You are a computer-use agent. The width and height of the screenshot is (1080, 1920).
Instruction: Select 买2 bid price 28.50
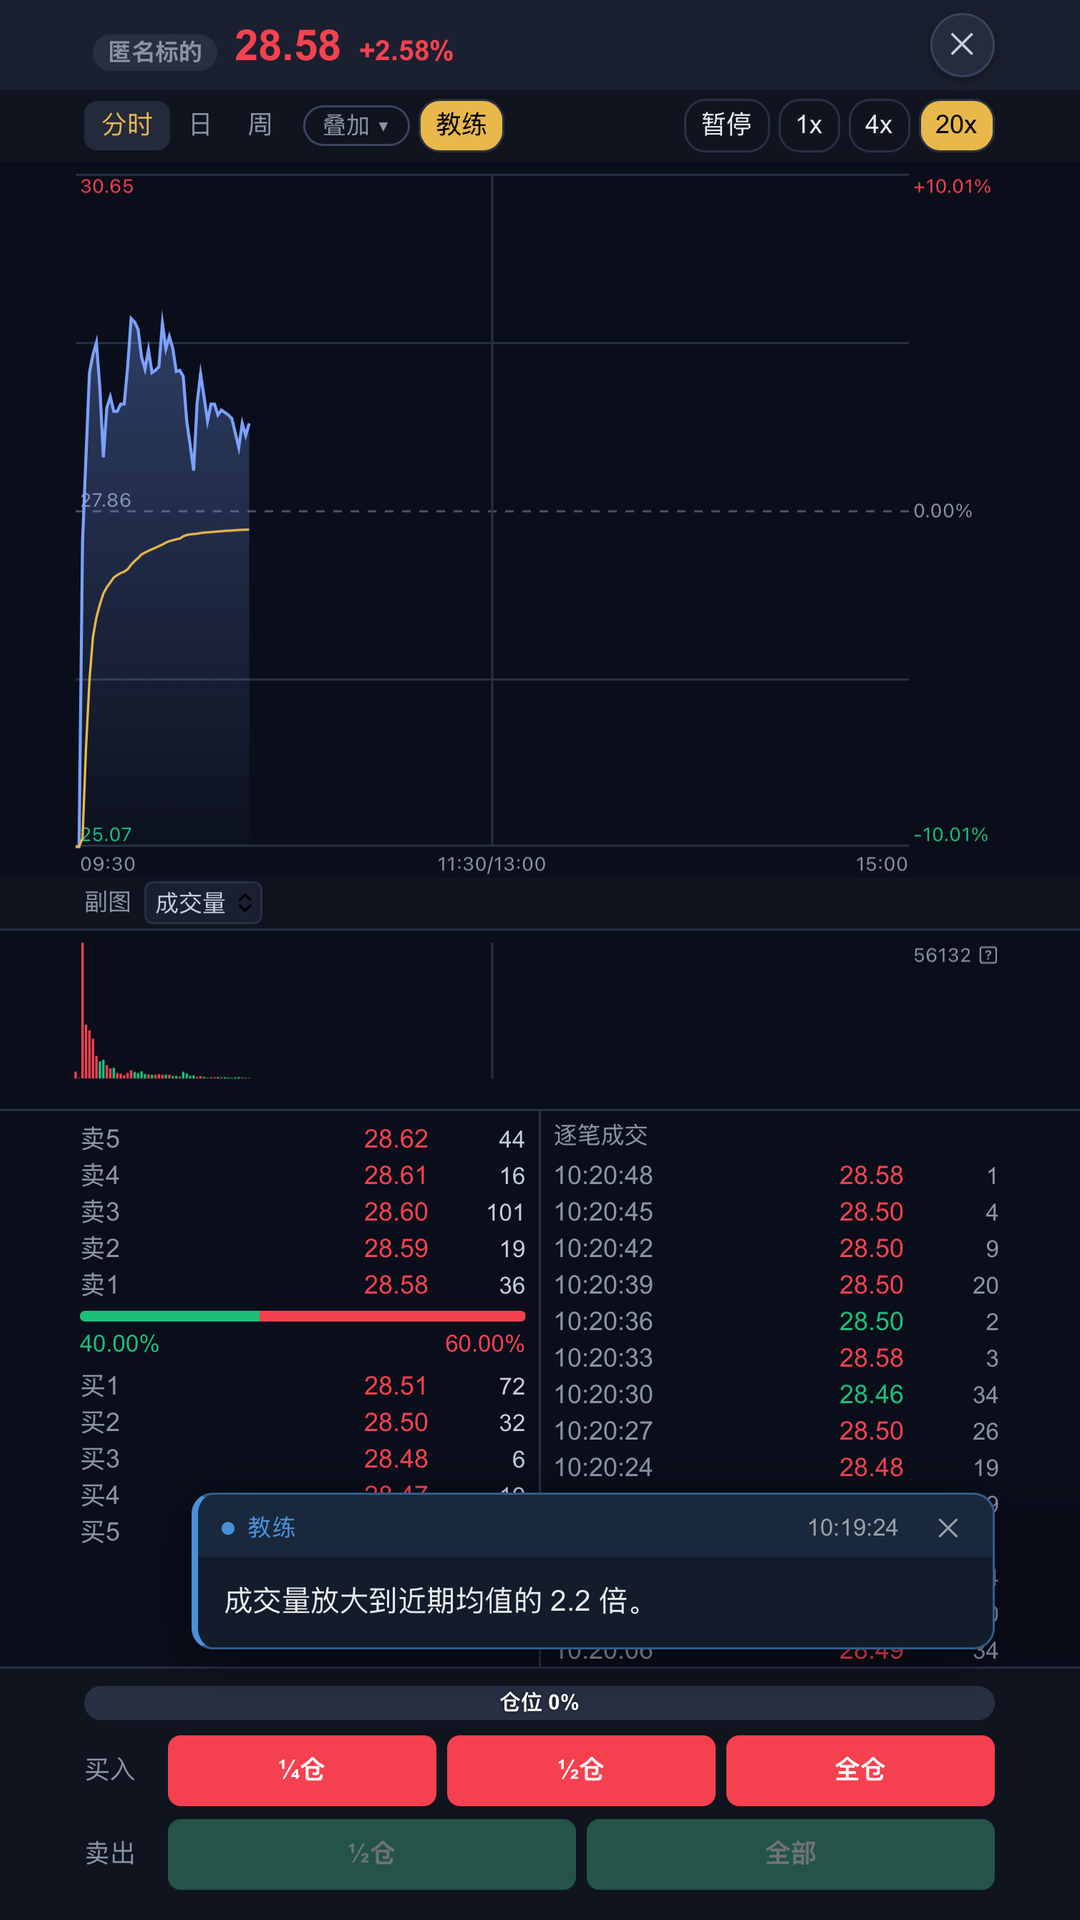[302, 1423]
